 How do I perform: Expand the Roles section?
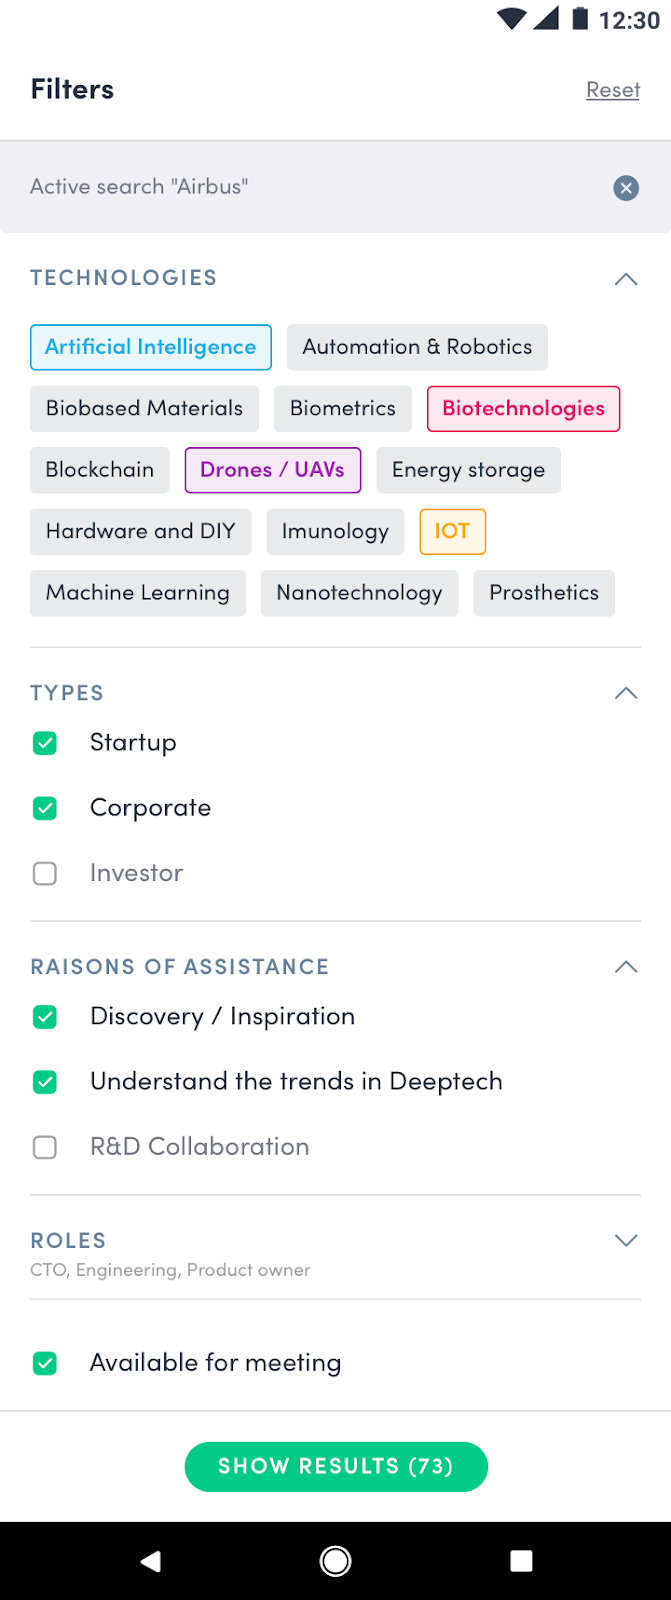(x=626, y=1241)
